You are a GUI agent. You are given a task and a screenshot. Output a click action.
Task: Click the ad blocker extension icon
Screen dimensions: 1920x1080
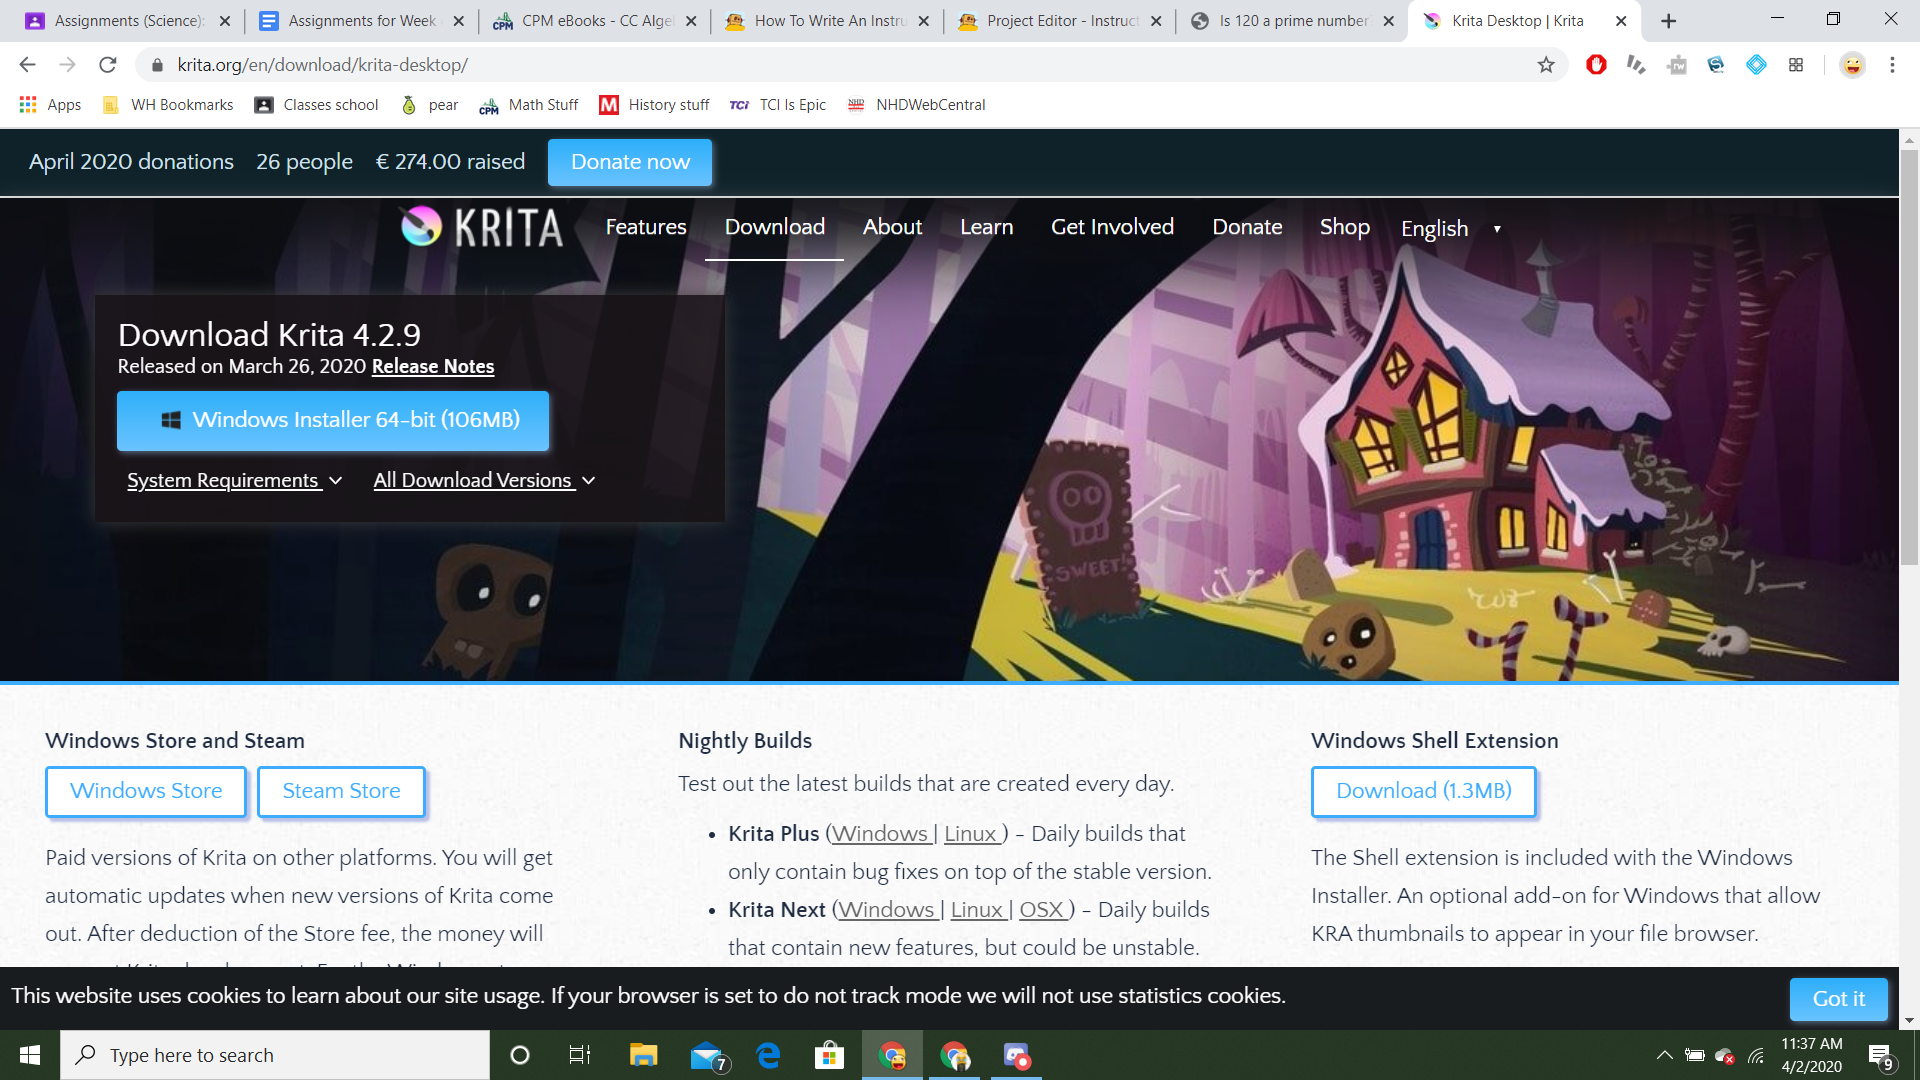(1596, 65)
